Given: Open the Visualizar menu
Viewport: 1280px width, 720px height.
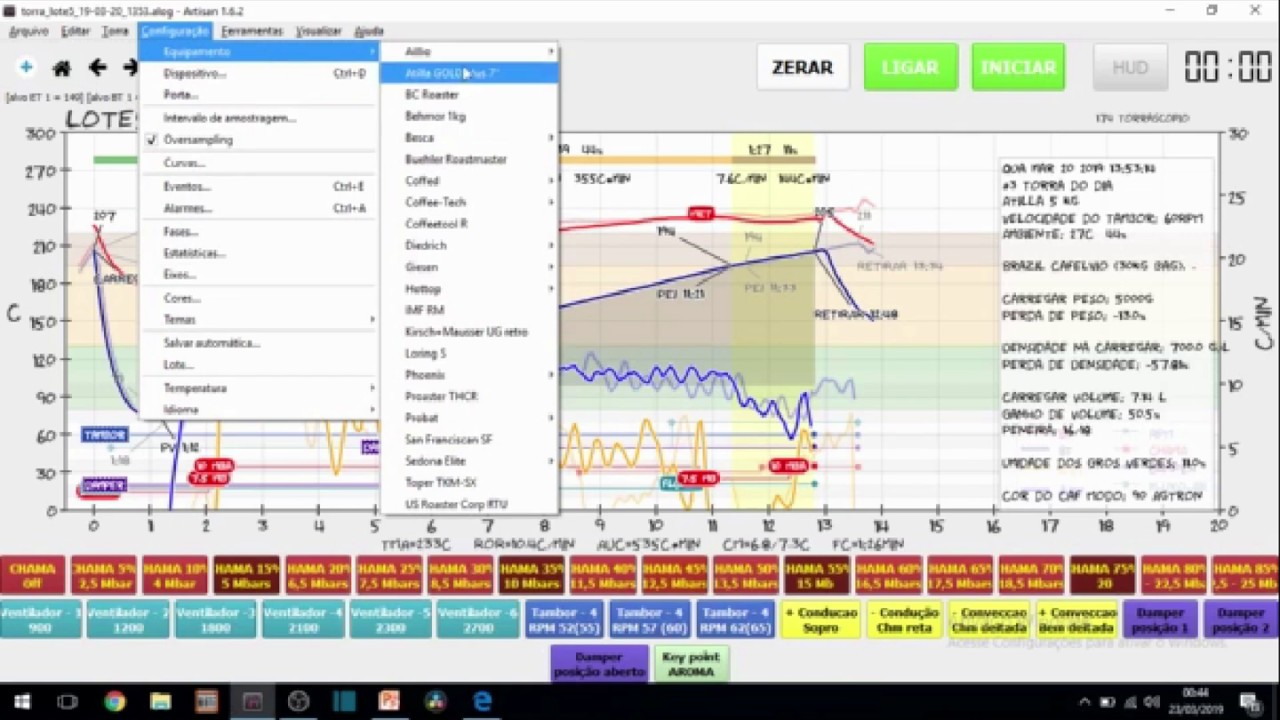Looking at the screenshot, I should click(x=318, y=31).
